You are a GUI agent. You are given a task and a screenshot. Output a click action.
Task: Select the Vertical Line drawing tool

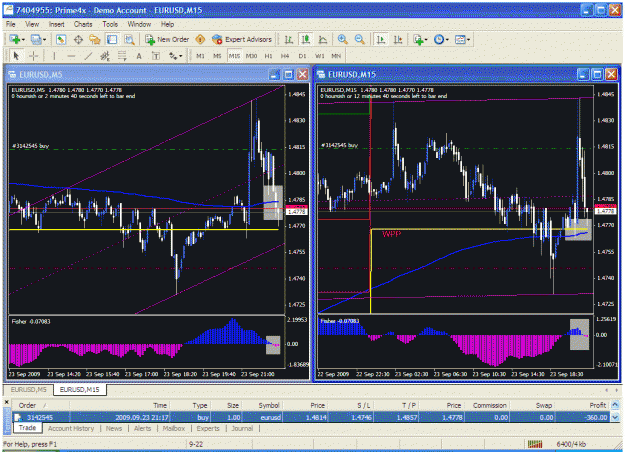coord(54,56)
